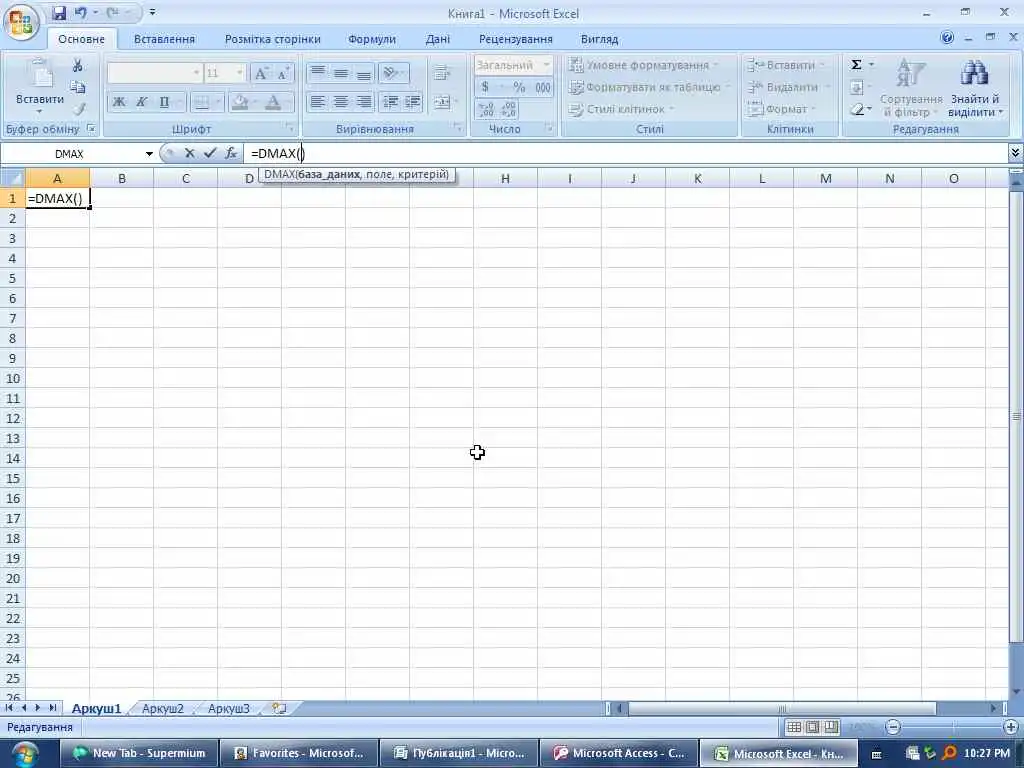This screenshot has width=1024, height=768.
Task: Confirm the formula entry with the checkmark
Action: click(210, 153)
